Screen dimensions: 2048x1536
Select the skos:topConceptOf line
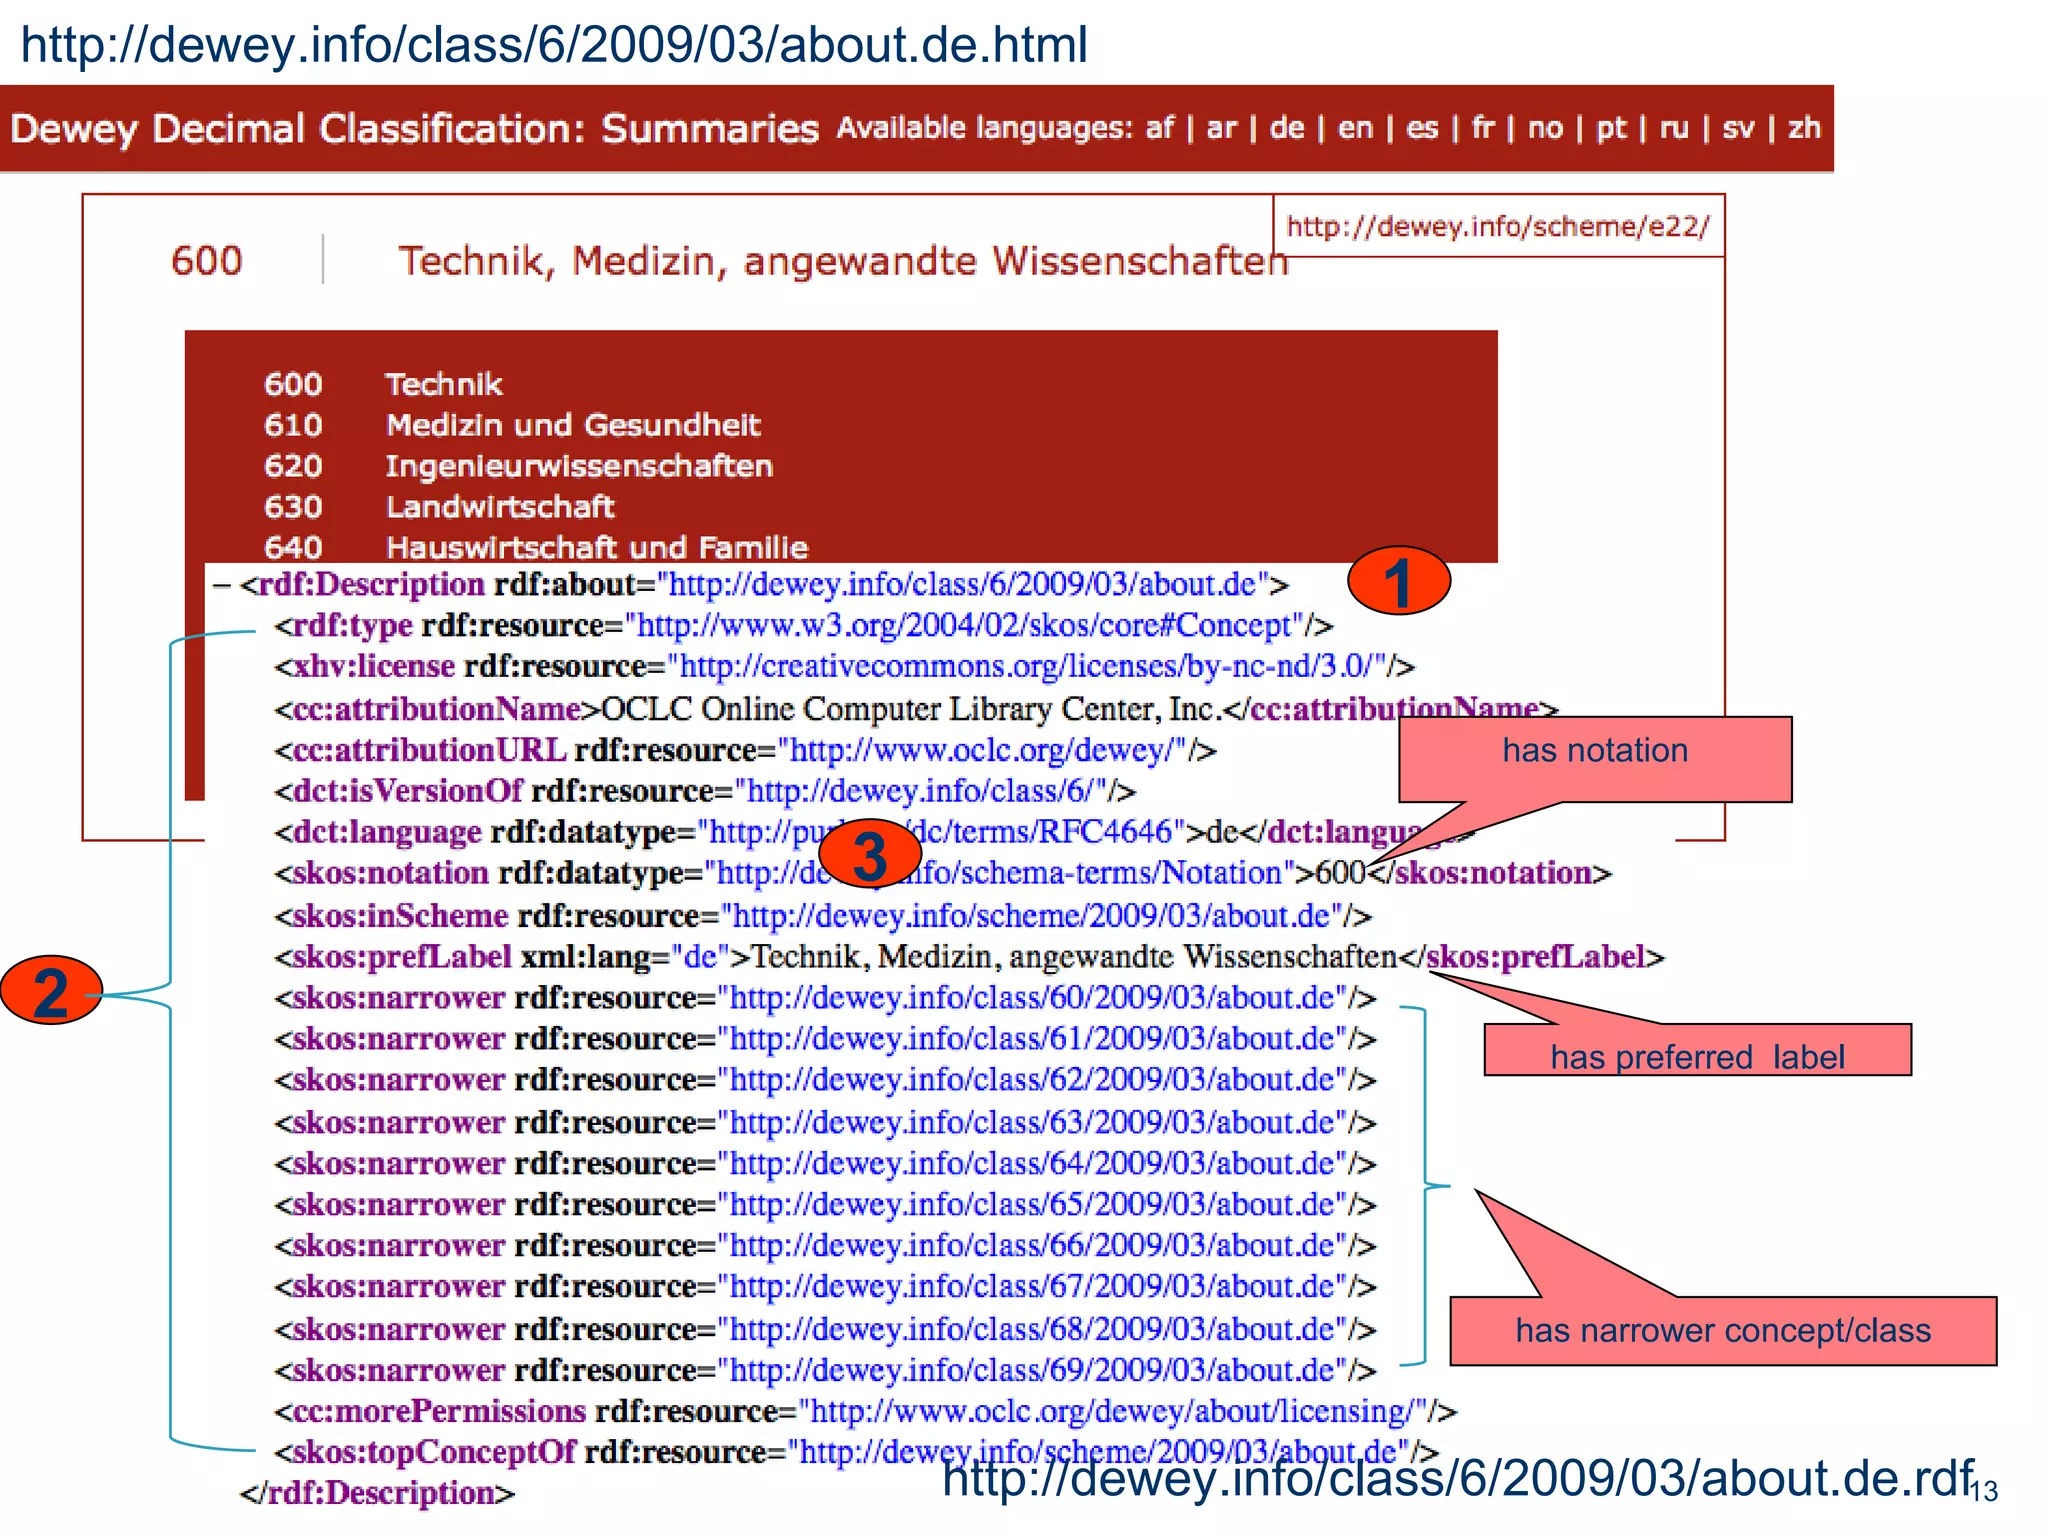tap(857, 1453)
